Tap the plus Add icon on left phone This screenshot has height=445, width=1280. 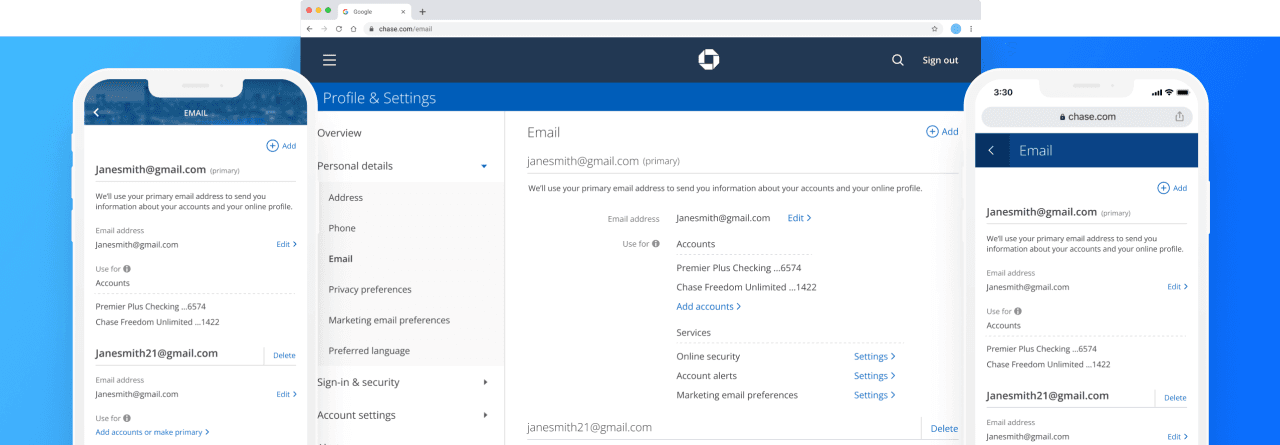[x=272, y=145]
